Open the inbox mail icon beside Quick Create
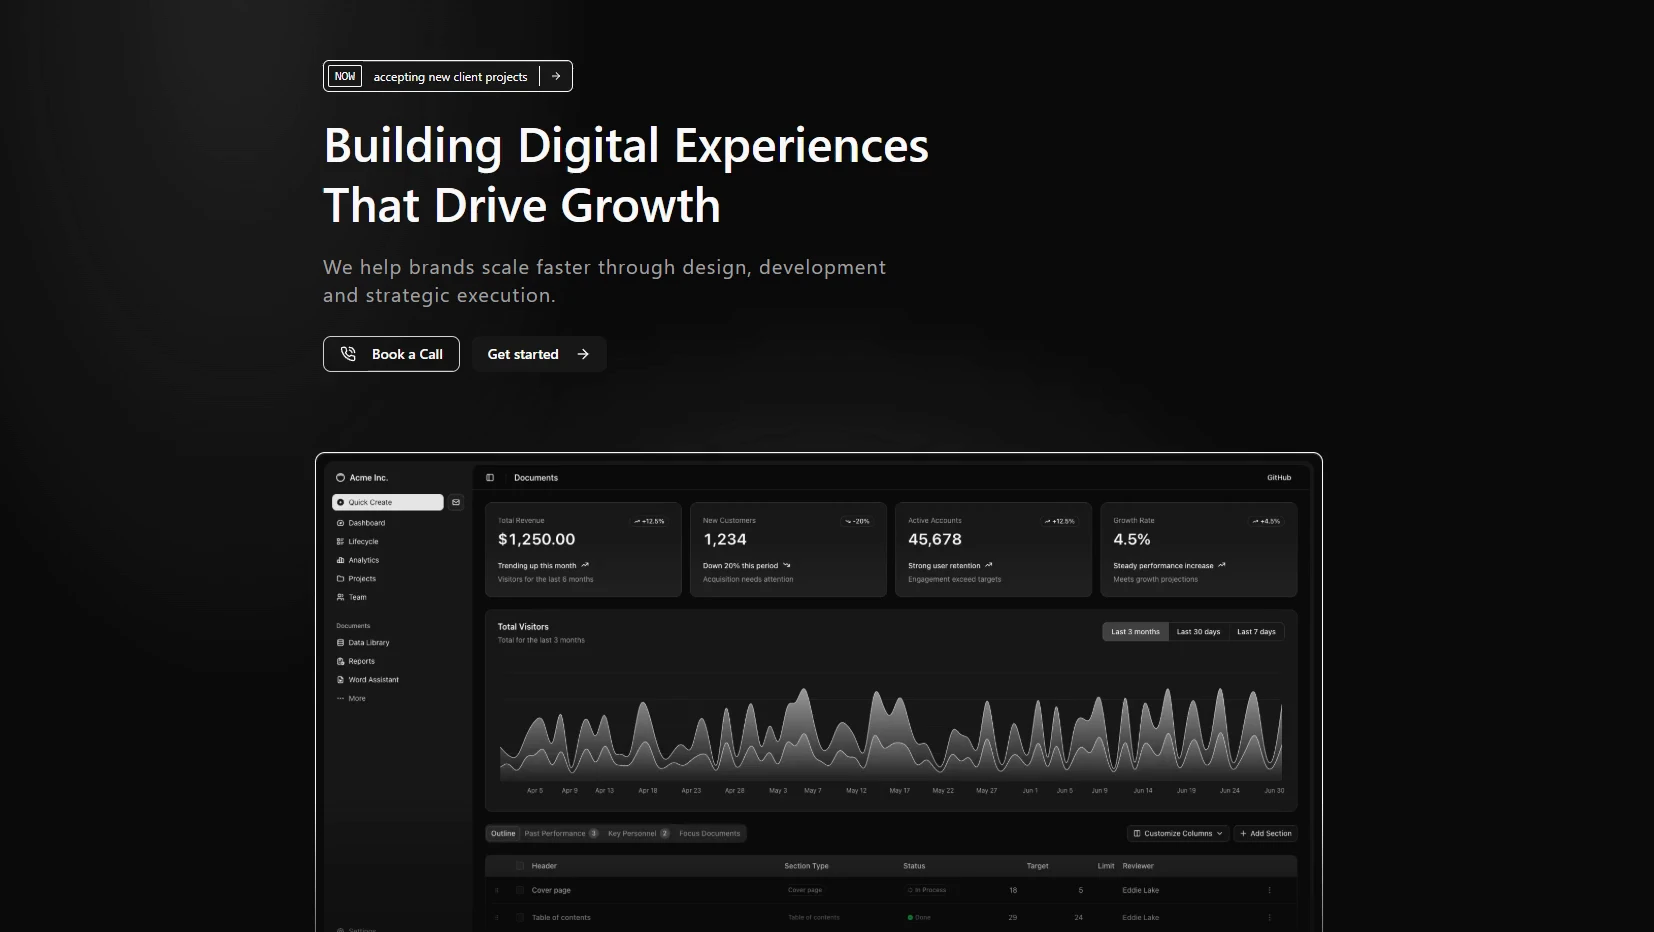The height and width of the screenshot is (932, 1654). 456,502
